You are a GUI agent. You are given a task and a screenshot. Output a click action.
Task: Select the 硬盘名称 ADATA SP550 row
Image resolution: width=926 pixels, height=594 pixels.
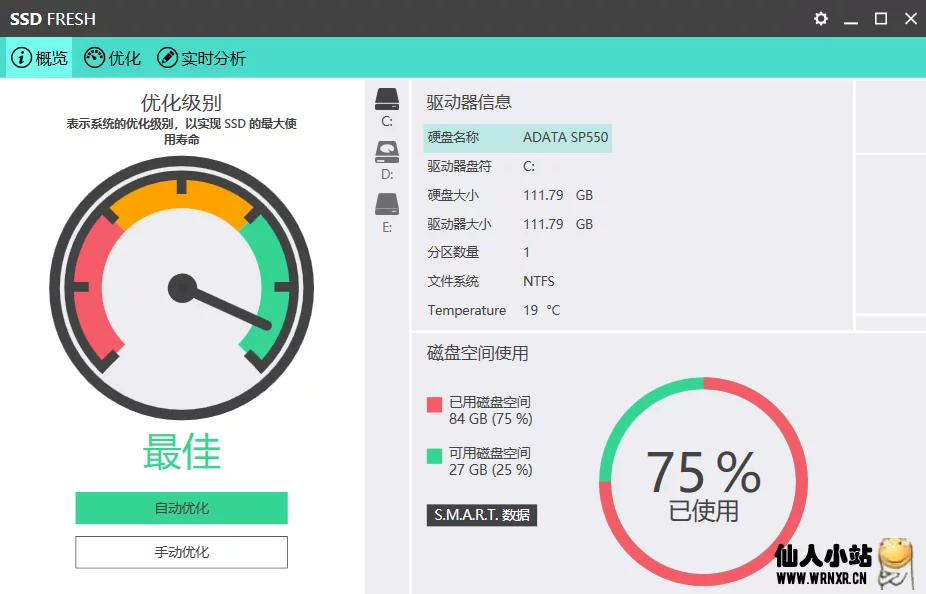(517, 138)
